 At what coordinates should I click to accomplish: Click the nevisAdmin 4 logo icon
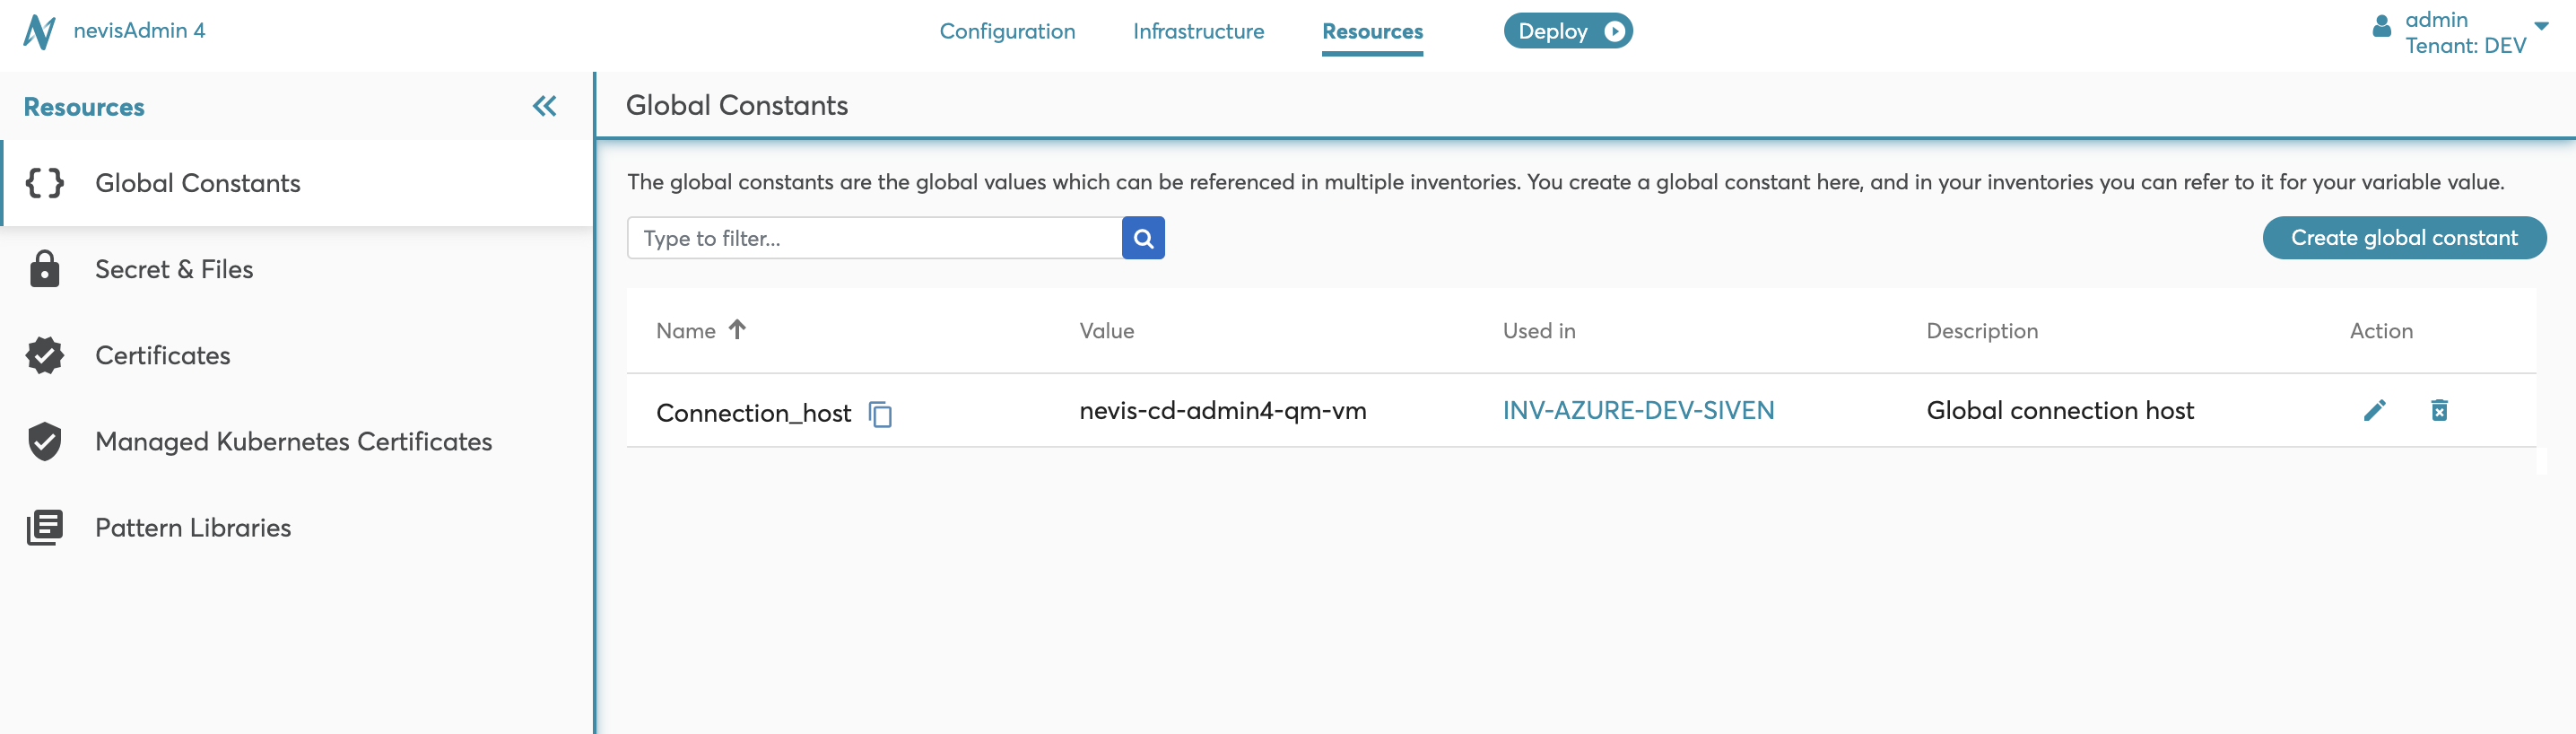40,32
